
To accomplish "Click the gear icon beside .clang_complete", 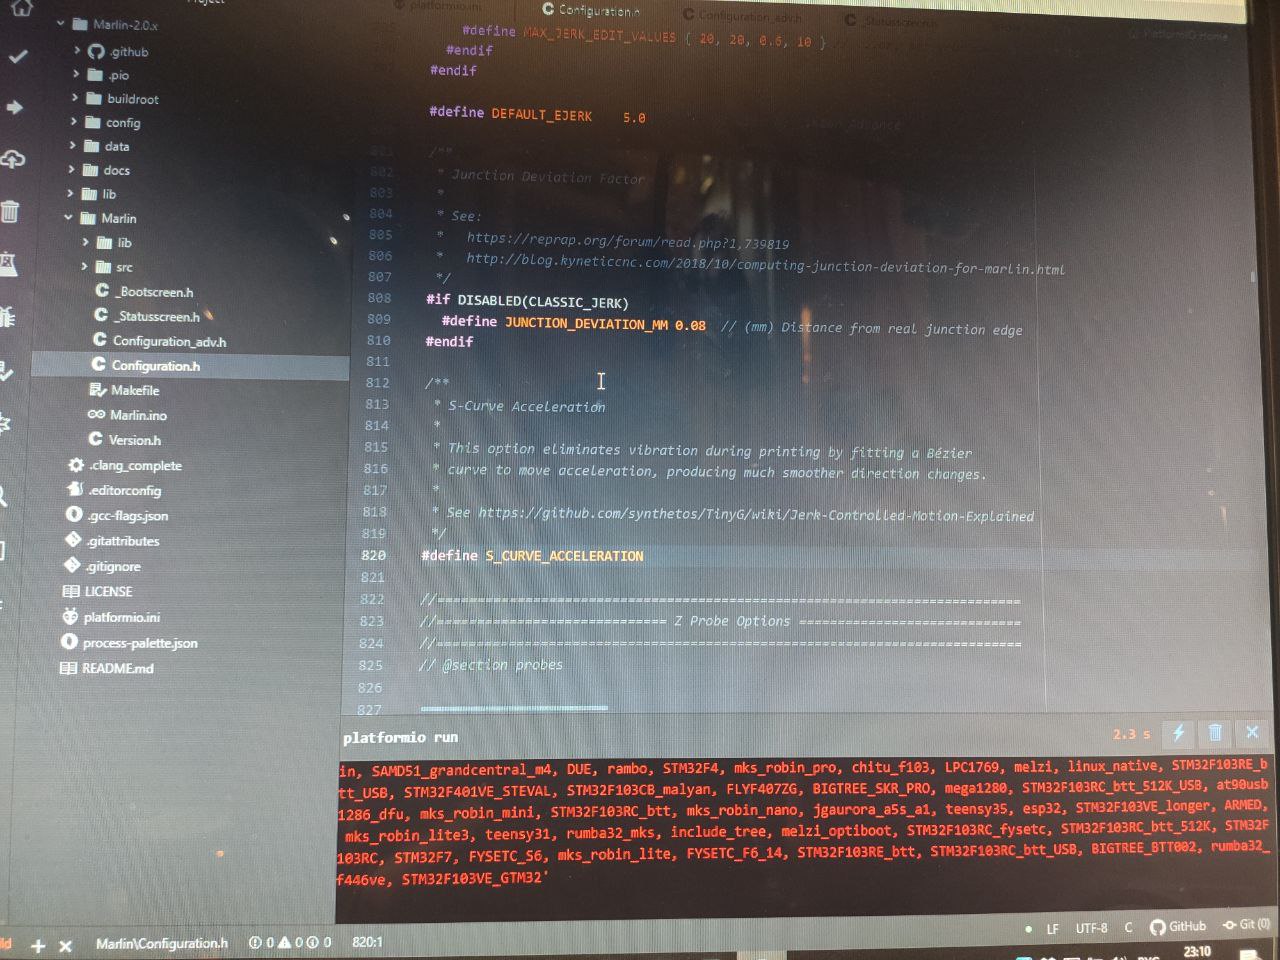I will 76,465.
